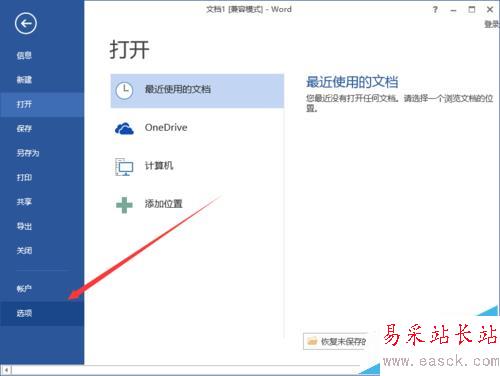This screenshot has height=376, width=500.
Task: Select the OneDrive location label
Action: 166,128
